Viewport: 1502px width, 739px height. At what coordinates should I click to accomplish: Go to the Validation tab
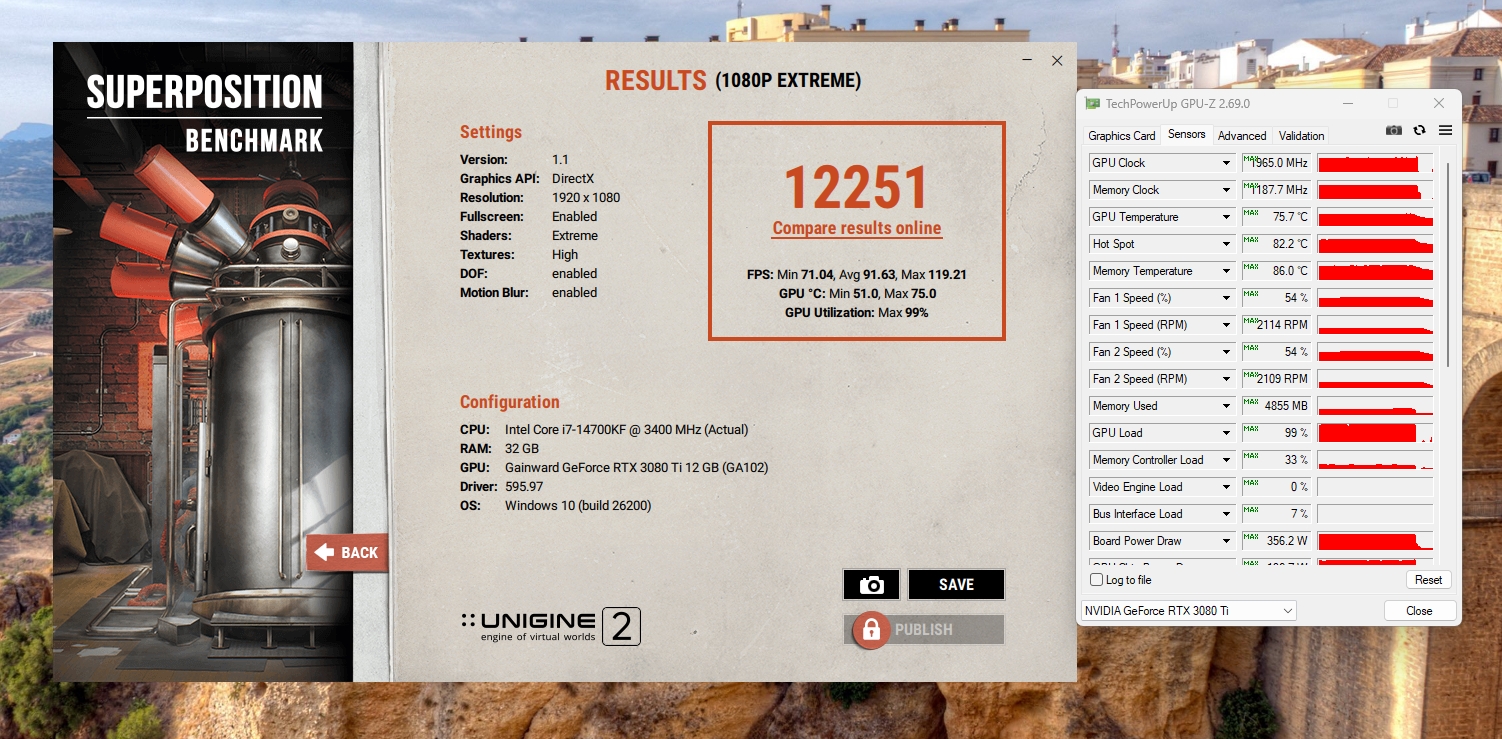pos(1301,136)
